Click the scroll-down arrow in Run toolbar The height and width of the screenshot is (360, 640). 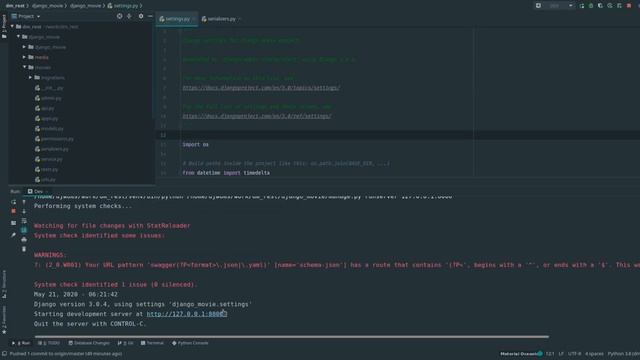pos(24,211)
